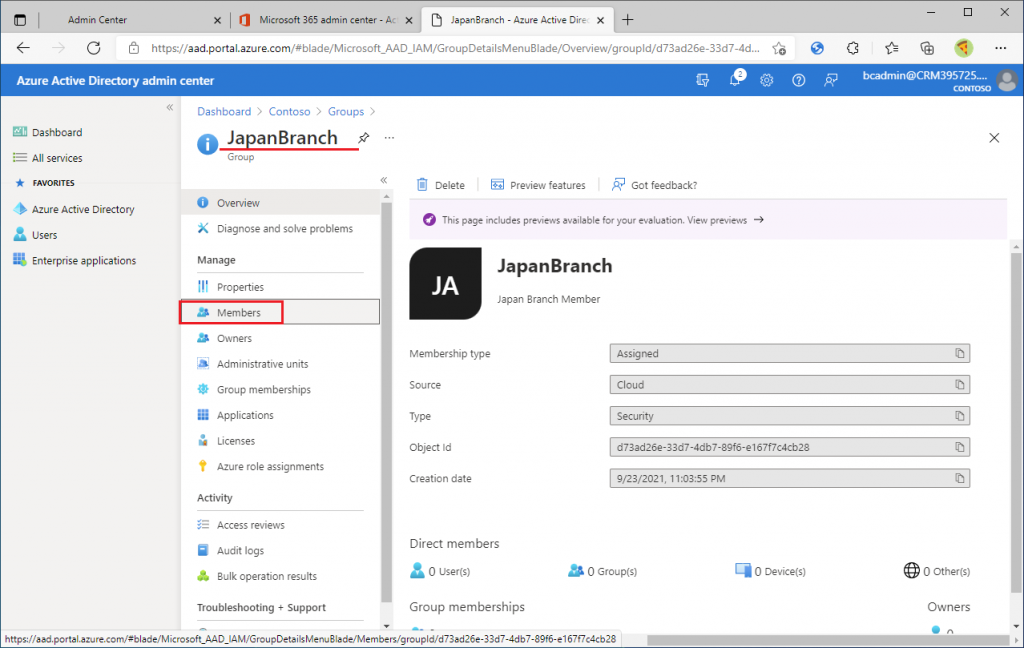This screenshot has height=648, width=1024.
Task: Click the browser refresh icon
Action: (x=94, y=48)
